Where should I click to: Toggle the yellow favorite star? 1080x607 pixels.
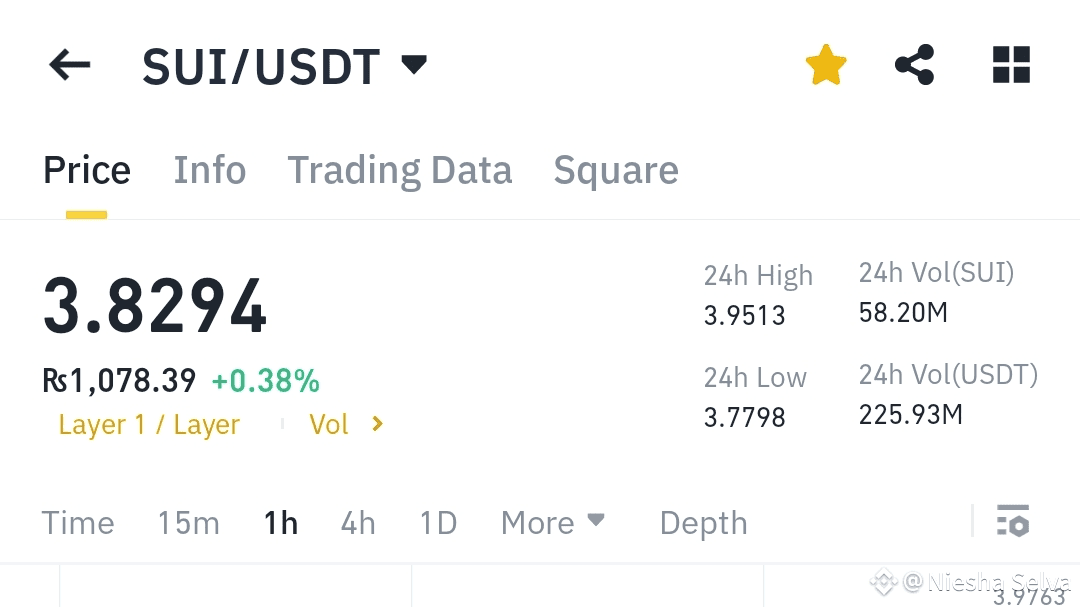tap(826, 65)
